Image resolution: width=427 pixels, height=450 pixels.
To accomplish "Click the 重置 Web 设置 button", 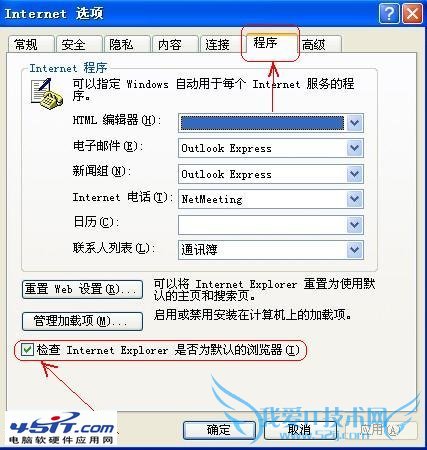I will [83, 289].
